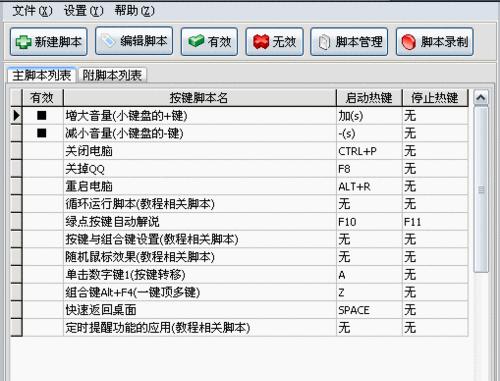Select the 绿点按键自动解说 script row

(x=239, y=222)
